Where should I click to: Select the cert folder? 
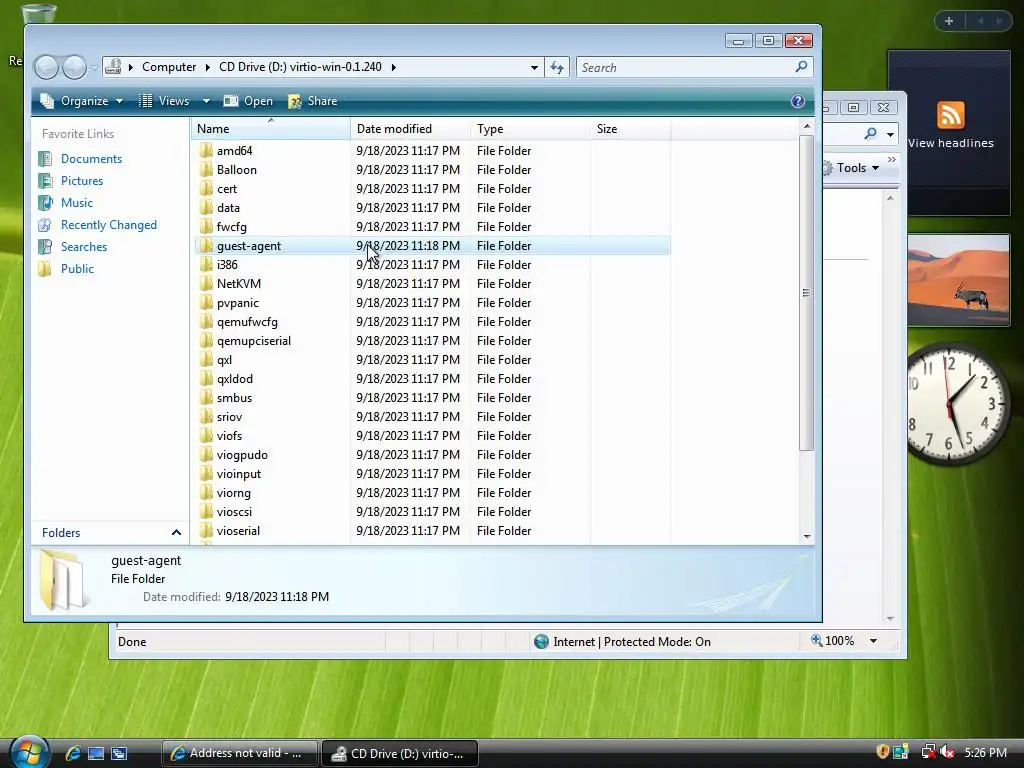(227, 189)
